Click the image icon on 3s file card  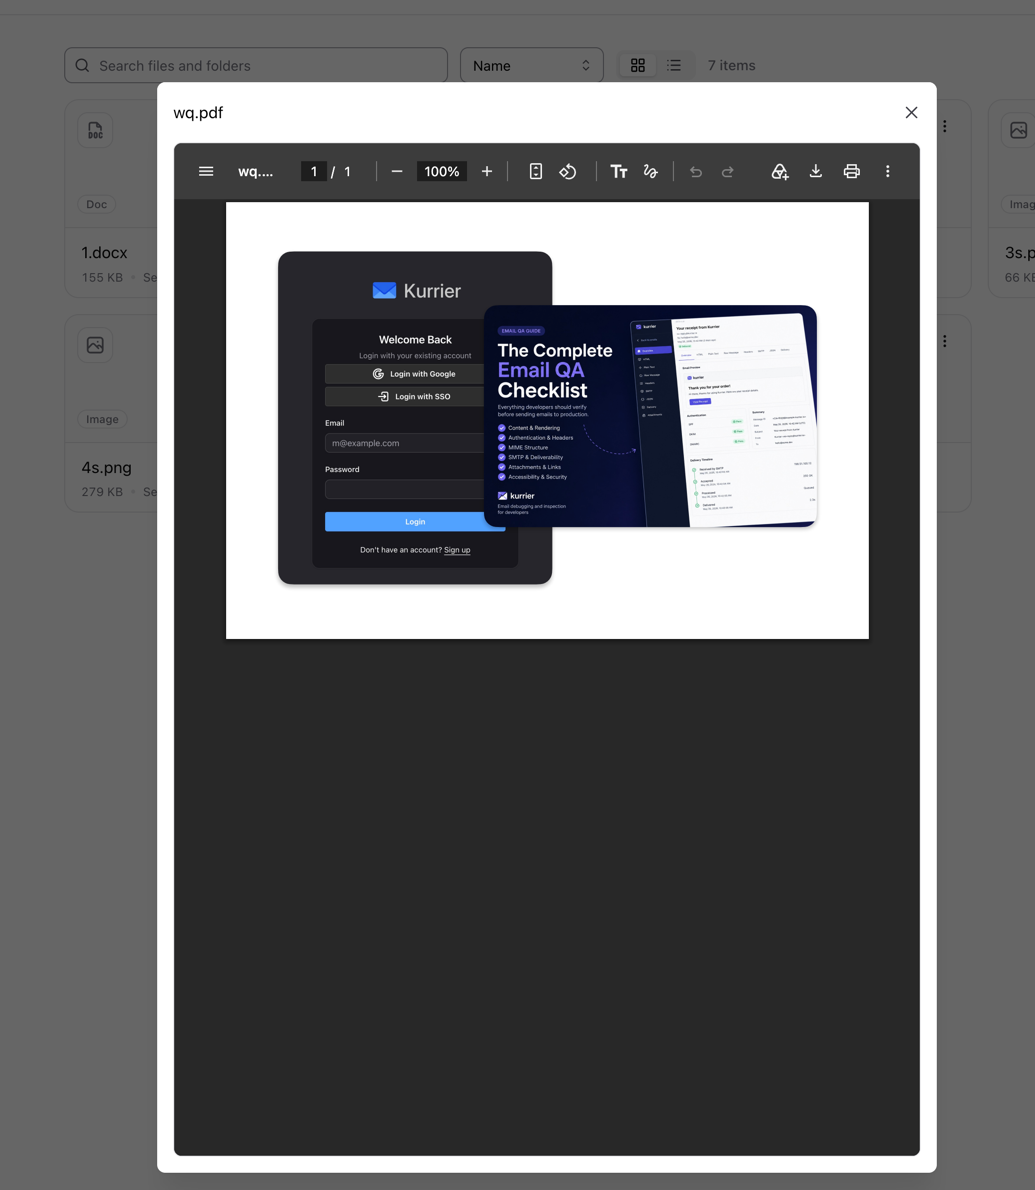coord(1018,131)
